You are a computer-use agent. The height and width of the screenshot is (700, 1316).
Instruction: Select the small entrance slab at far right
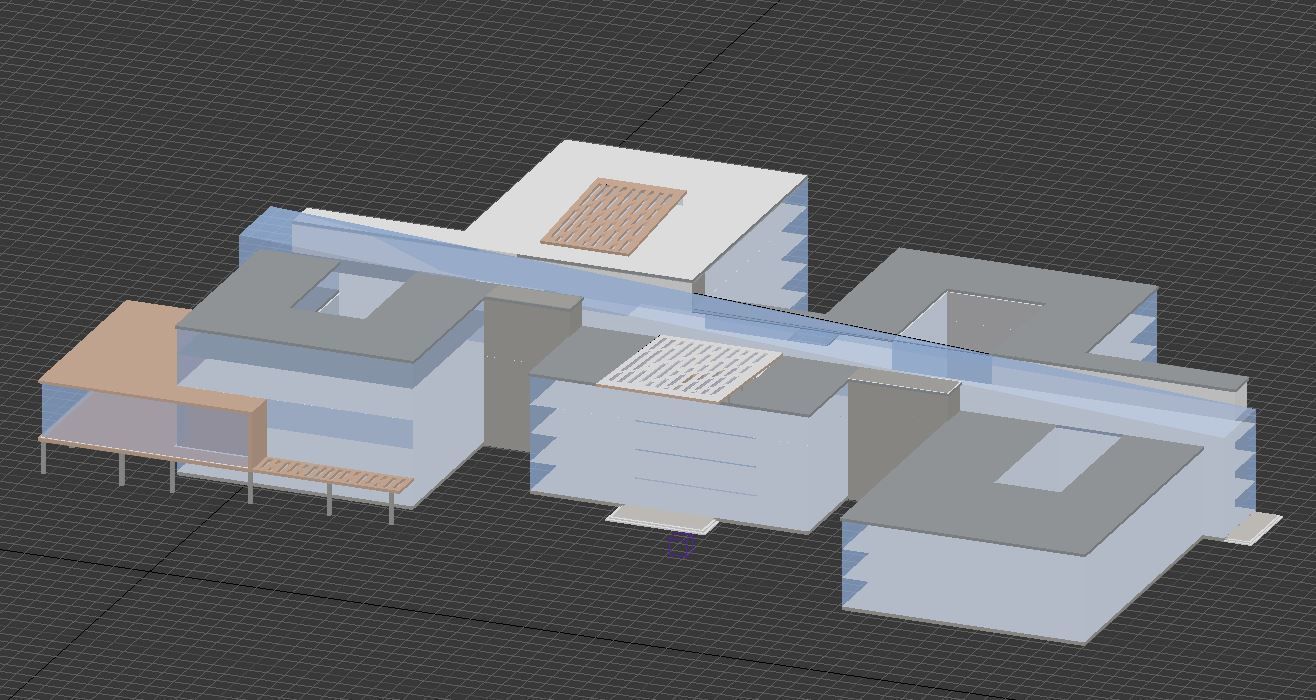[x=1254, y=528]
